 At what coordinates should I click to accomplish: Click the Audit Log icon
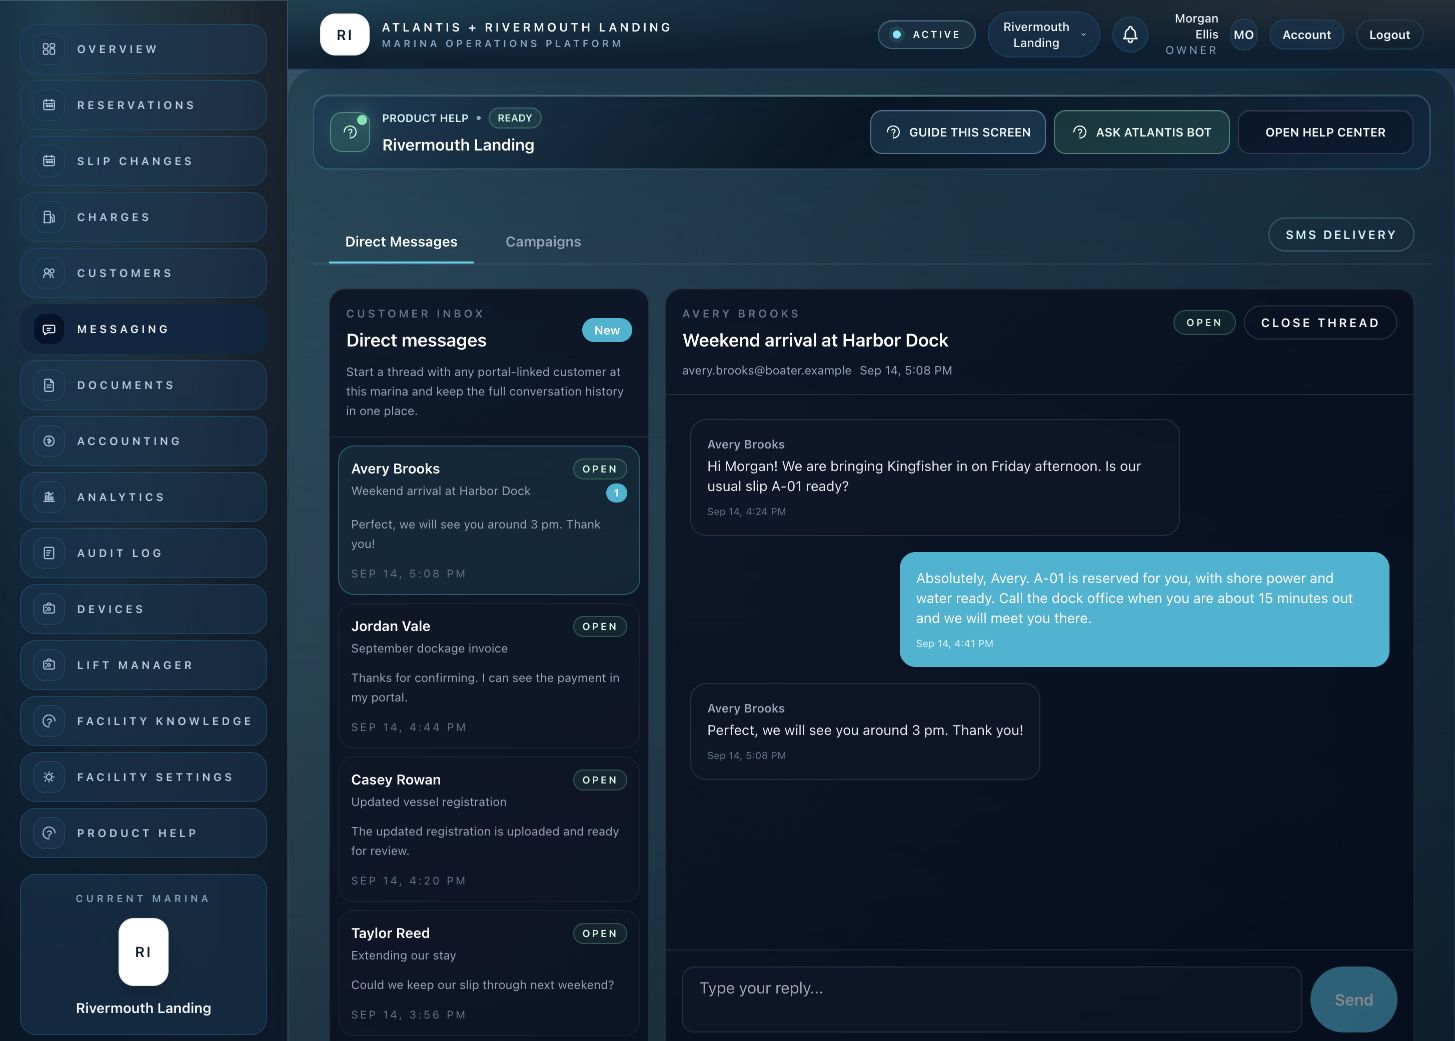tap(49, 553)
